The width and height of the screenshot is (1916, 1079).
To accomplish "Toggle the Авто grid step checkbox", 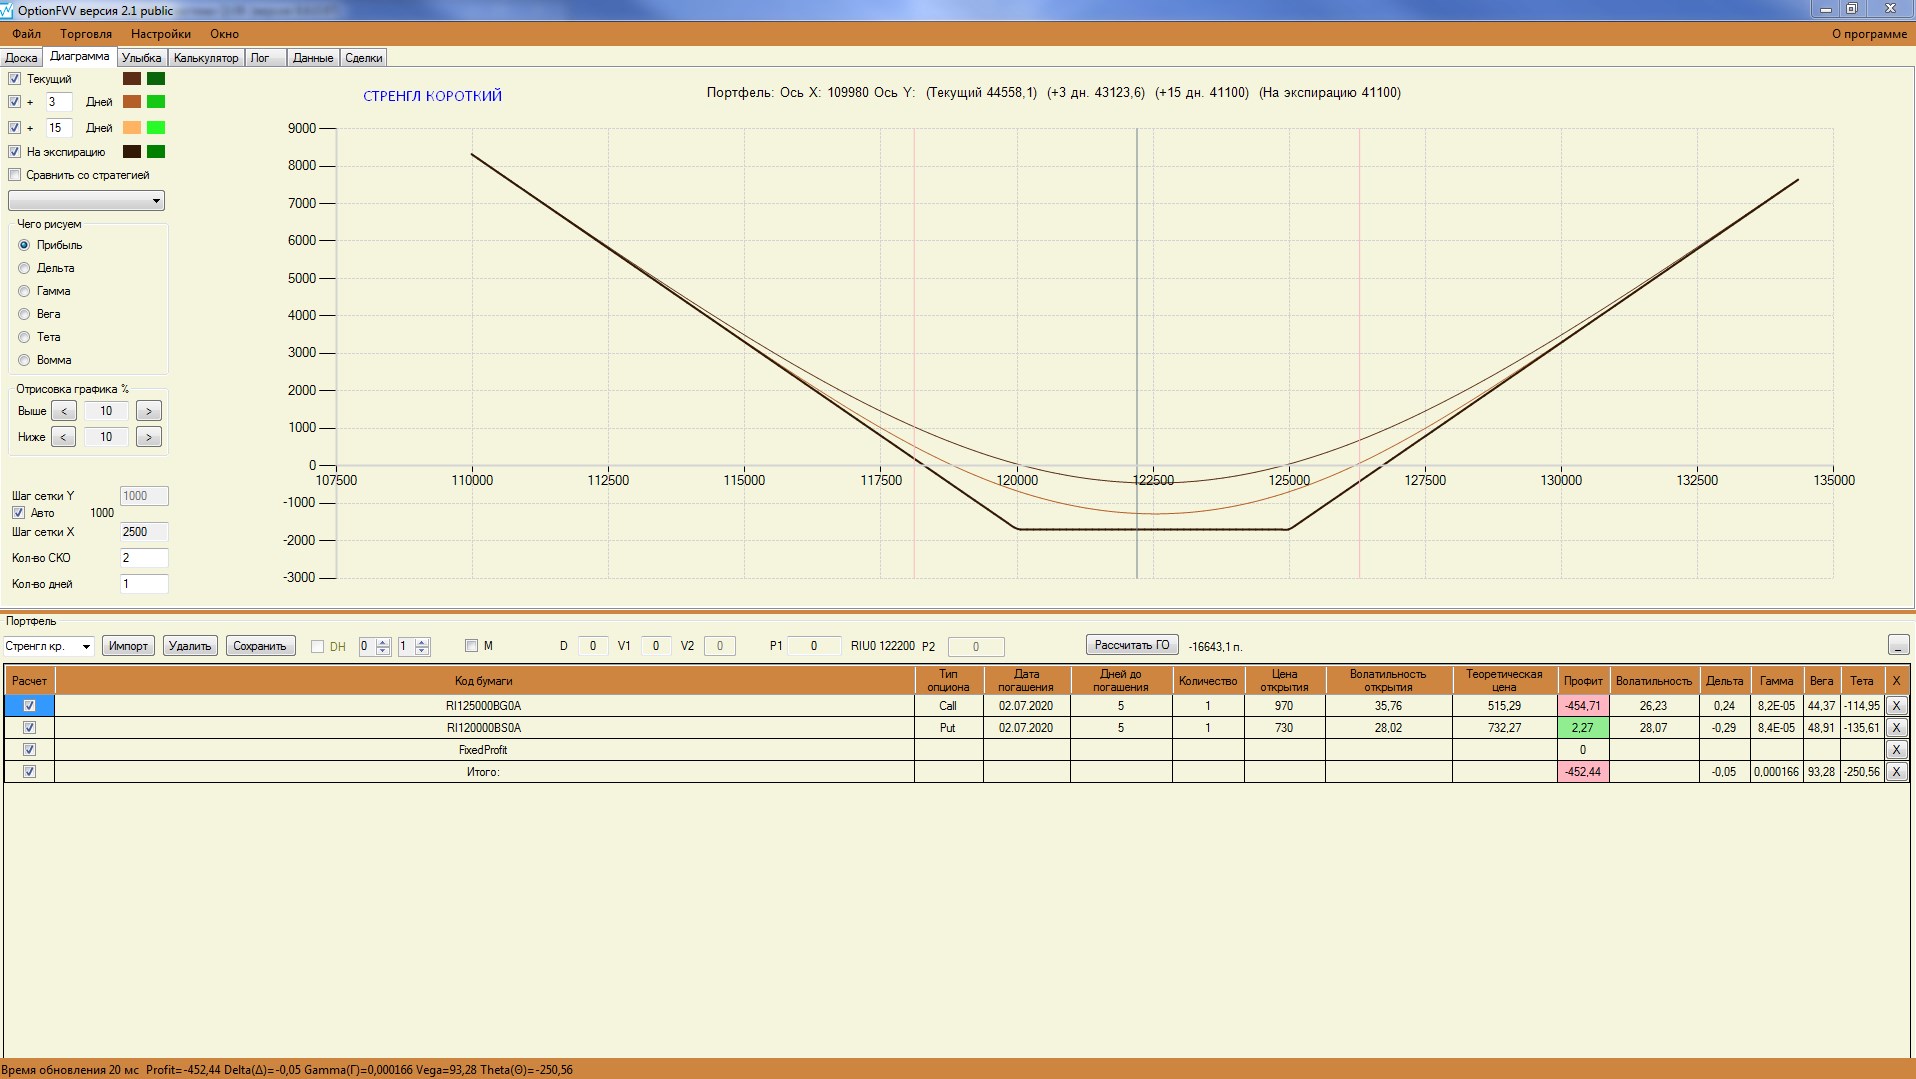I will point(18,513).
